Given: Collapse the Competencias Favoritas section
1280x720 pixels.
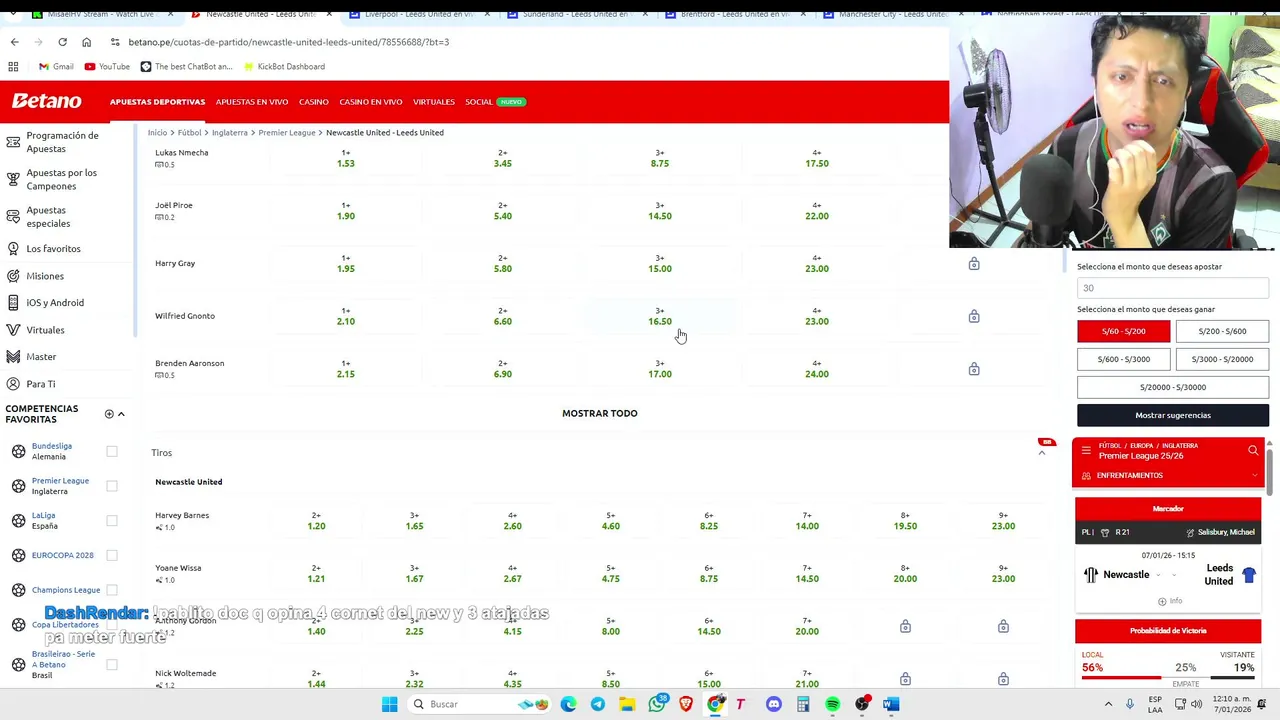Looking at the screenshot, I should click(121, 414).
